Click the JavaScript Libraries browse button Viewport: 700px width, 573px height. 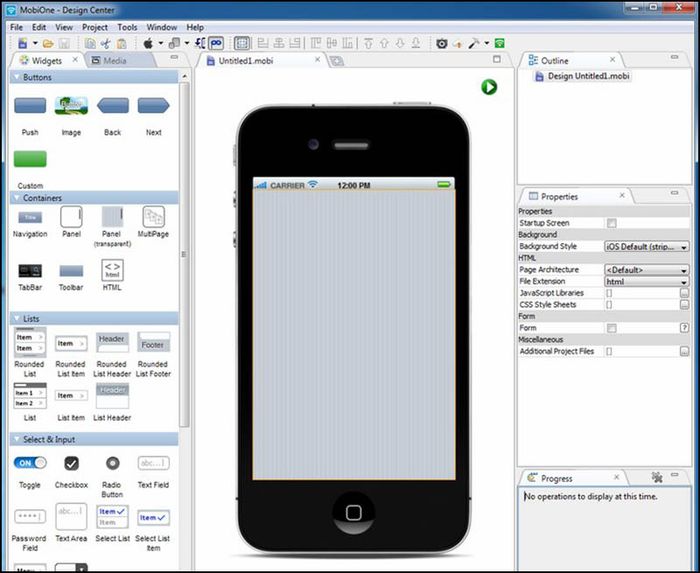pyautogui.click(x=684, y=293)
